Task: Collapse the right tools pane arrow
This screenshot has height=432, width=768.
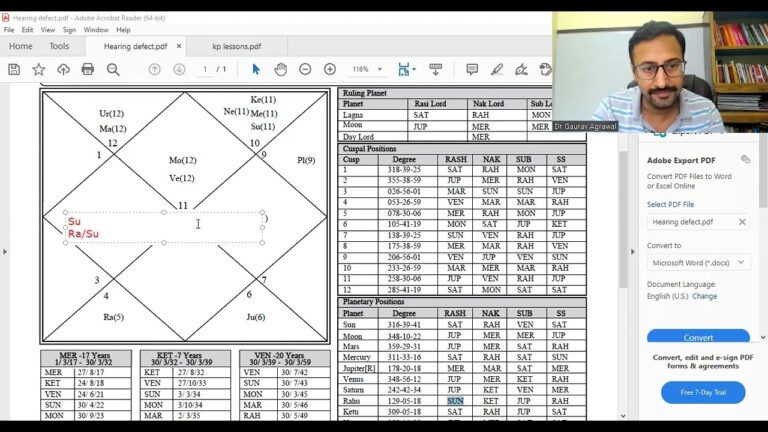Action: pos(632,252)
